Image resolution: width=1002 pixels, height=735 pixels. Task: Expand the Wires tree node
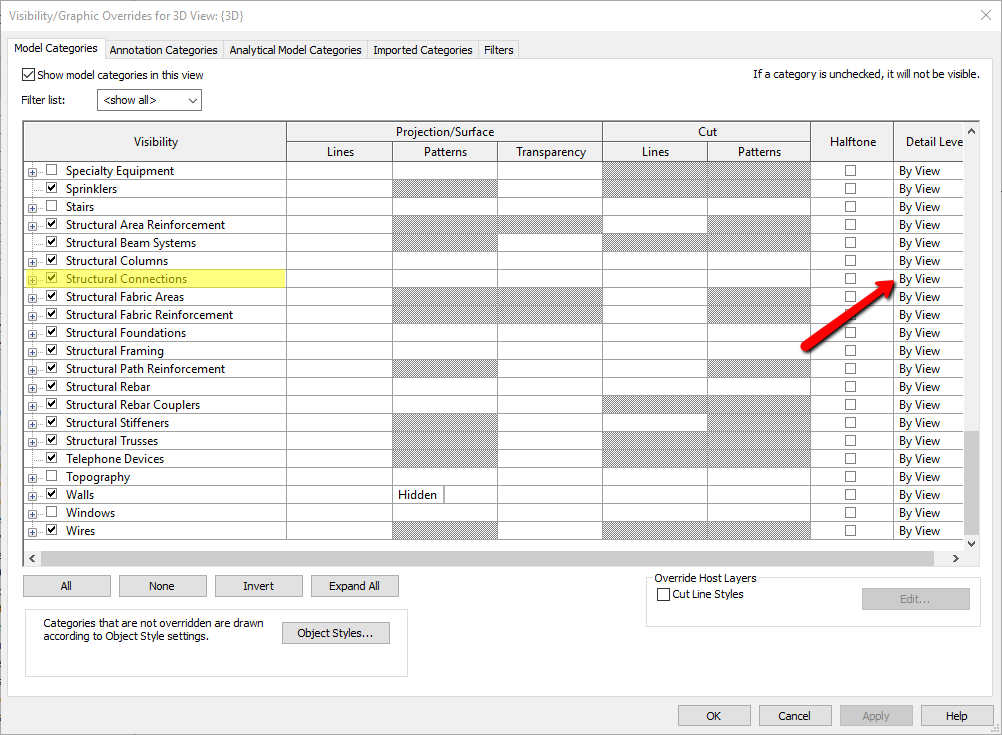[x=32, y=532]
